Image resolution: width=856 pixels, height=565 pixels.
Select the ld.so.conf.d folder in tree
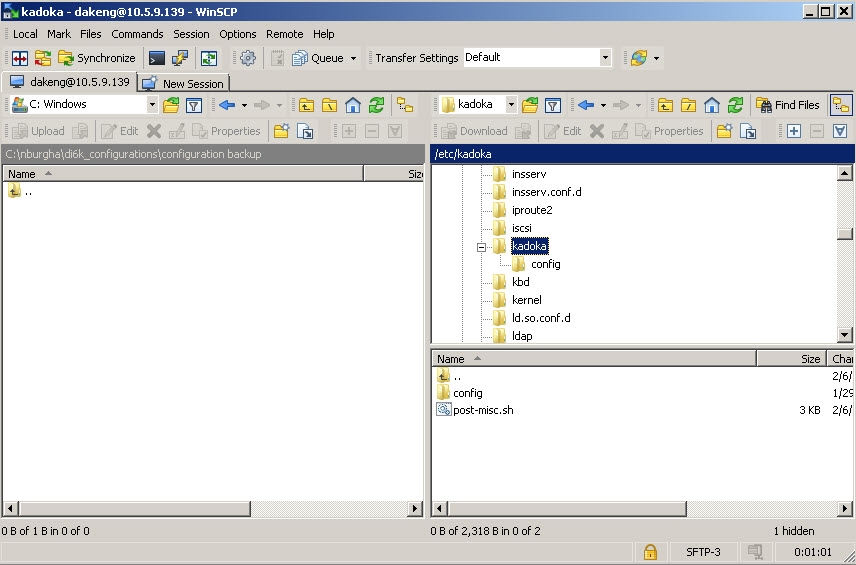coord(541,318)
